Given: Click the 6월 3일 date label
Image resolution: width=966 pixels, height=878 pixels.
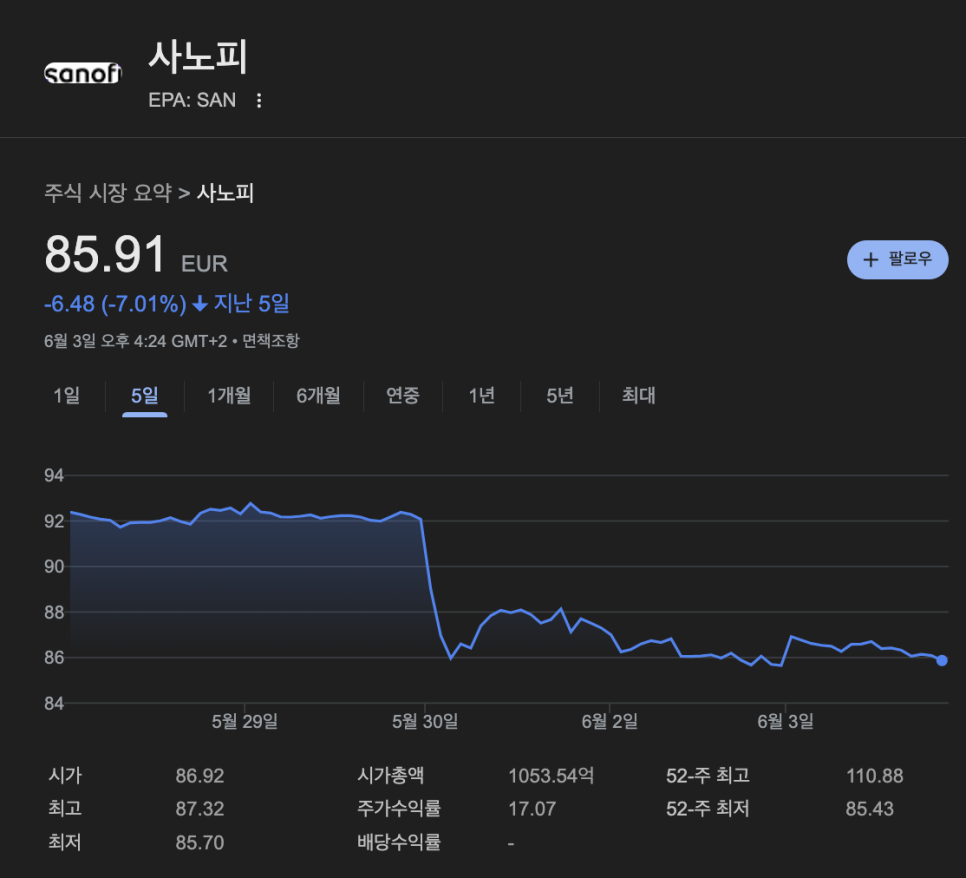Looking at the screenshot, I should pyautogui.click(x=785, y=722).
